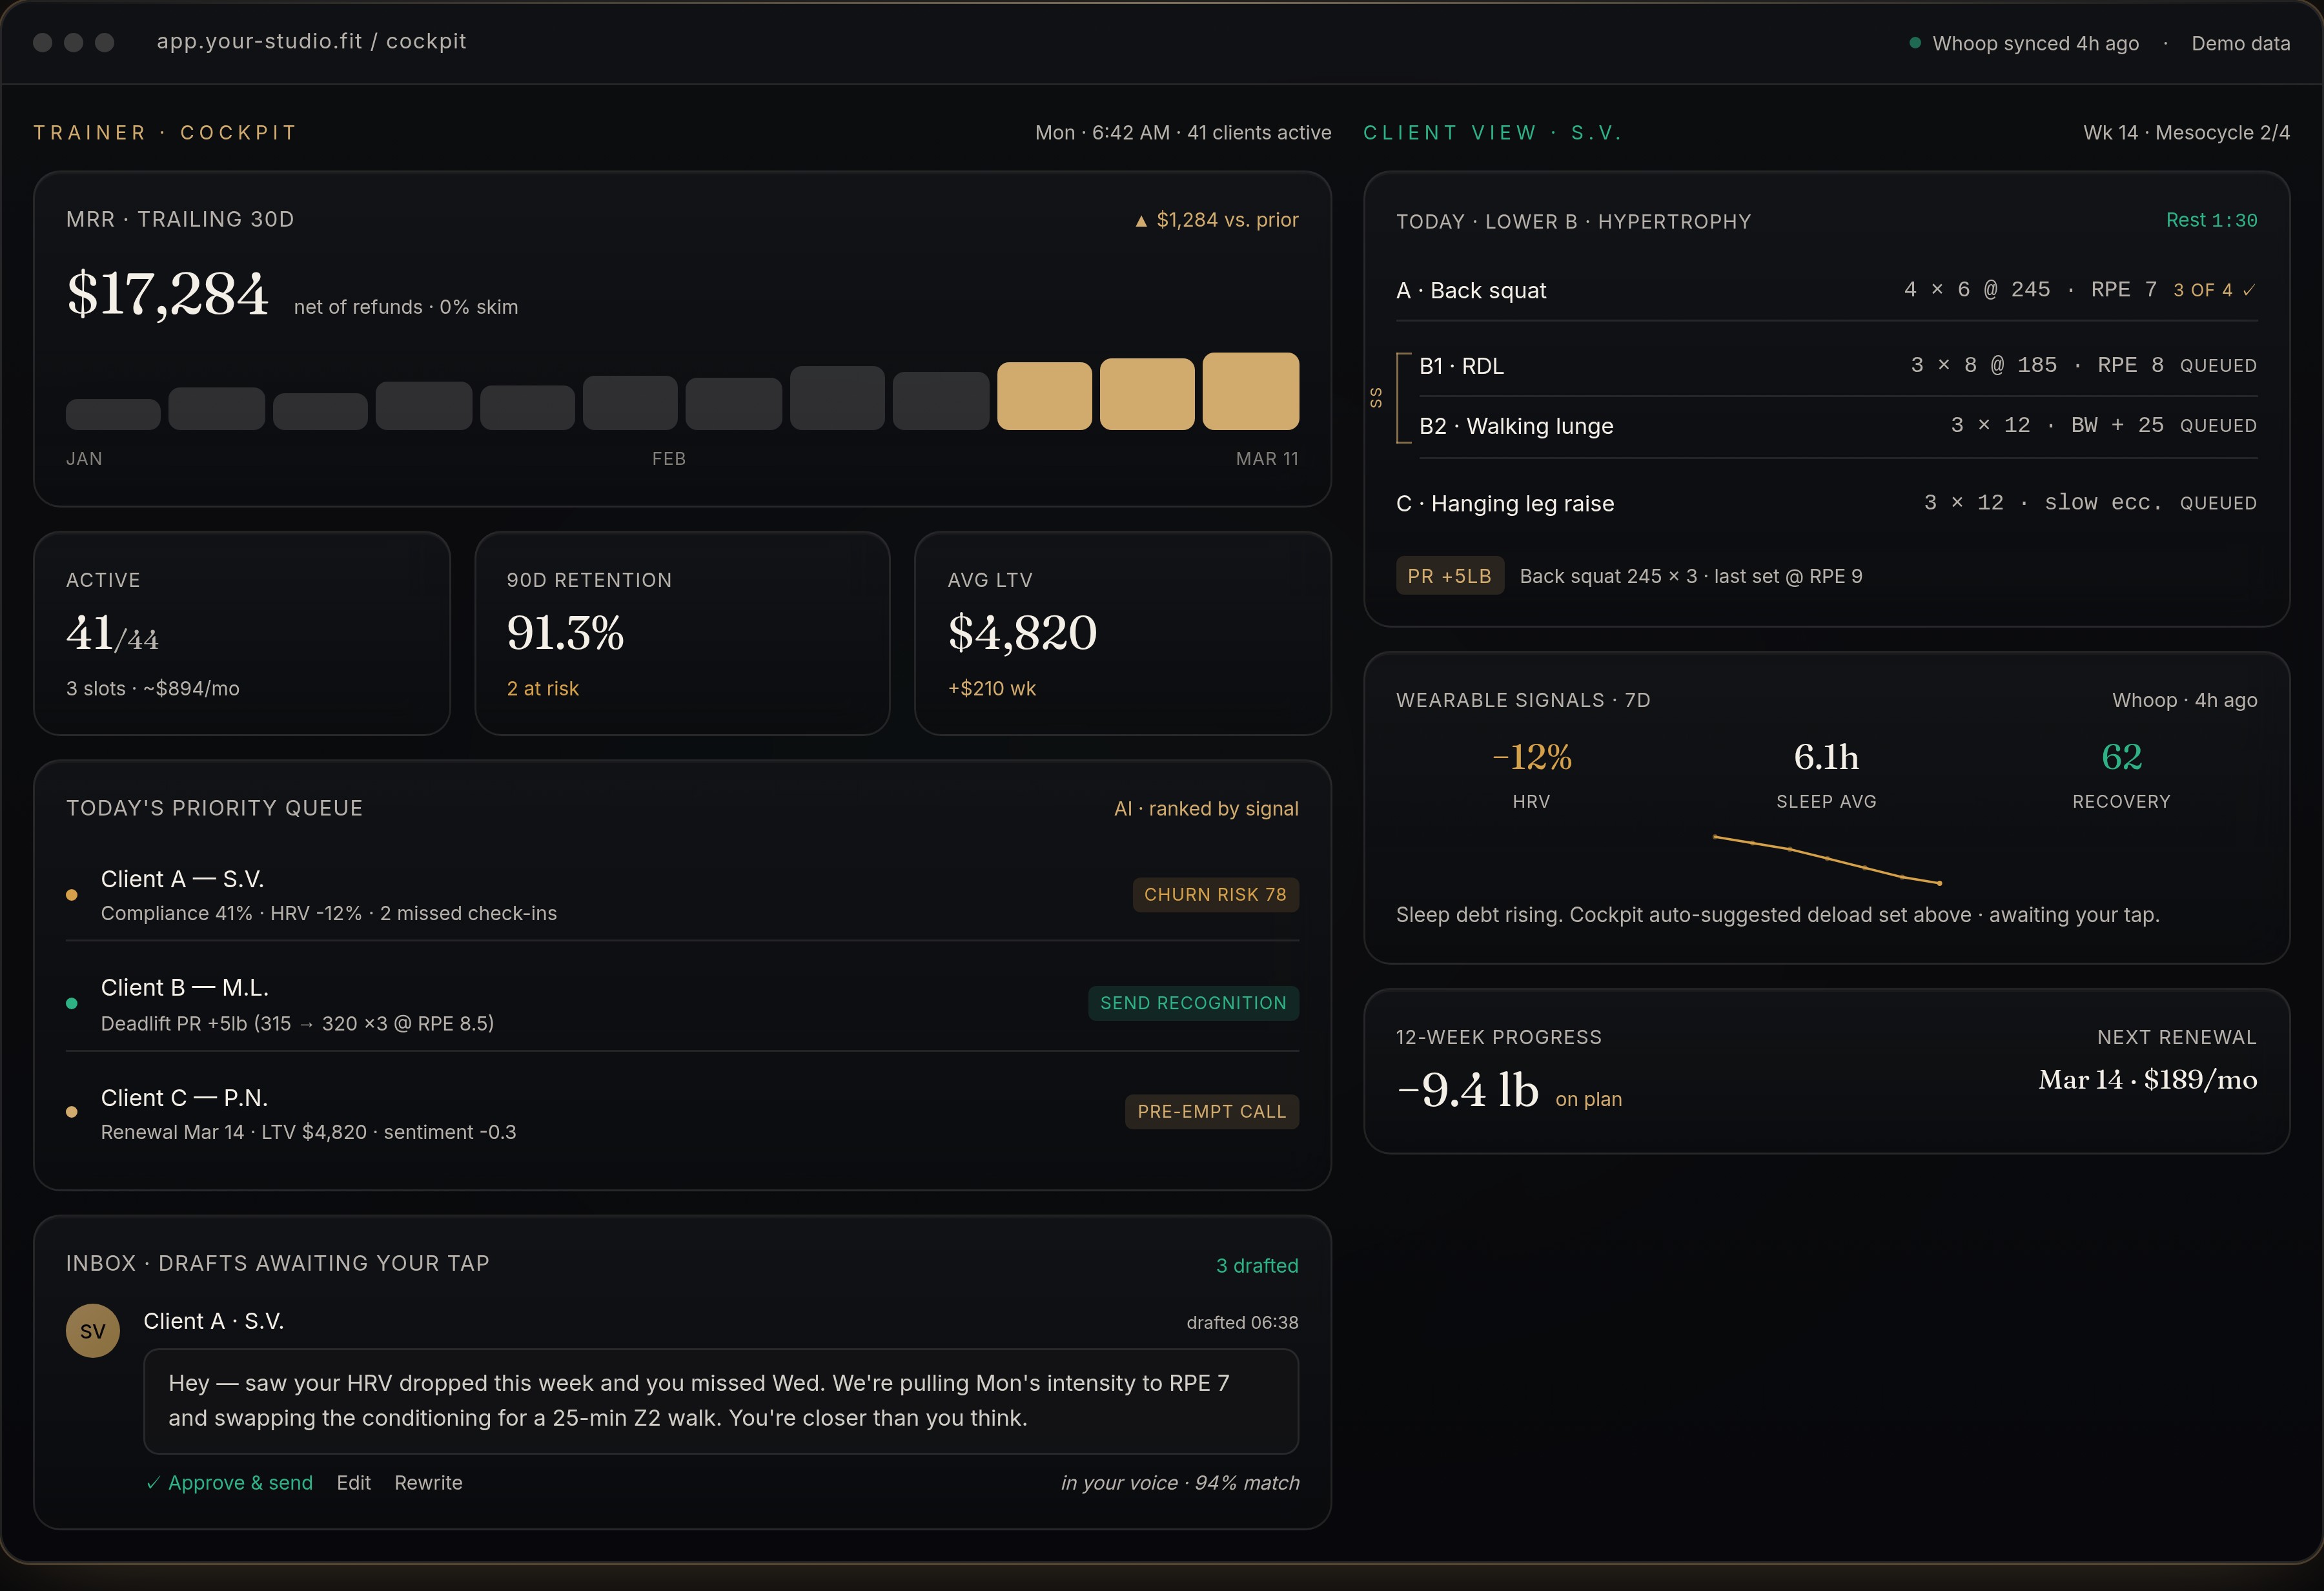
Task: Click the 3 slots · ~$894/mo text
Action: click(153, 689)
